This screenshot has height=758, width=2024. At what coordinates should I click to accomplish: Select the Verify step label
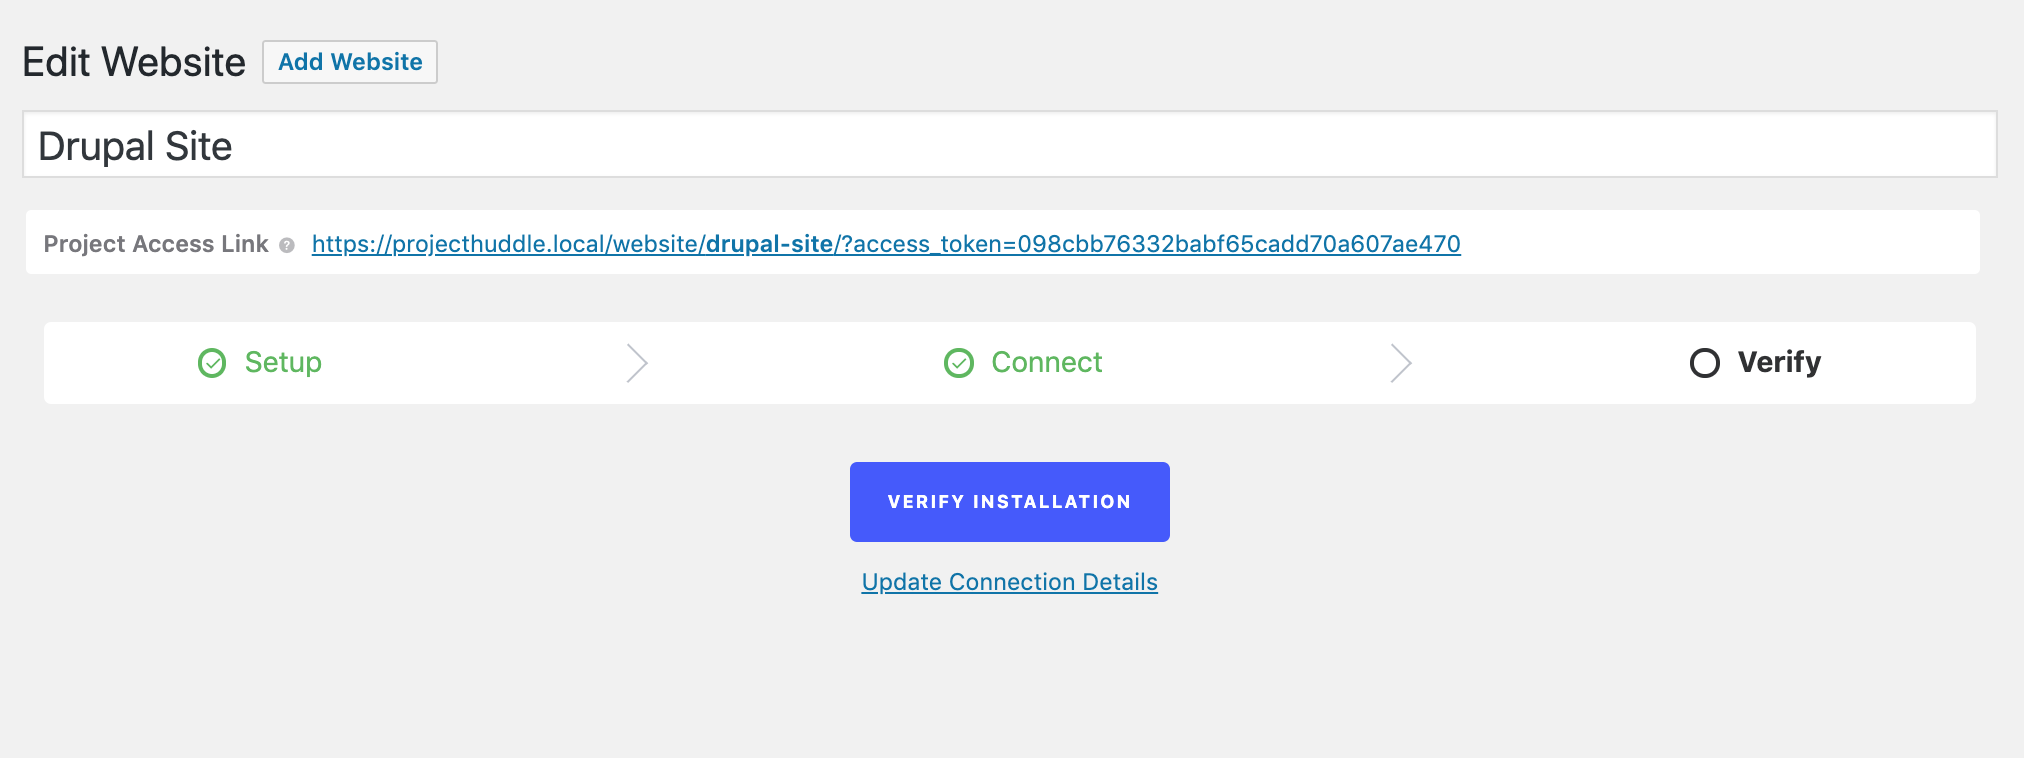click(x=1779, y=362)
